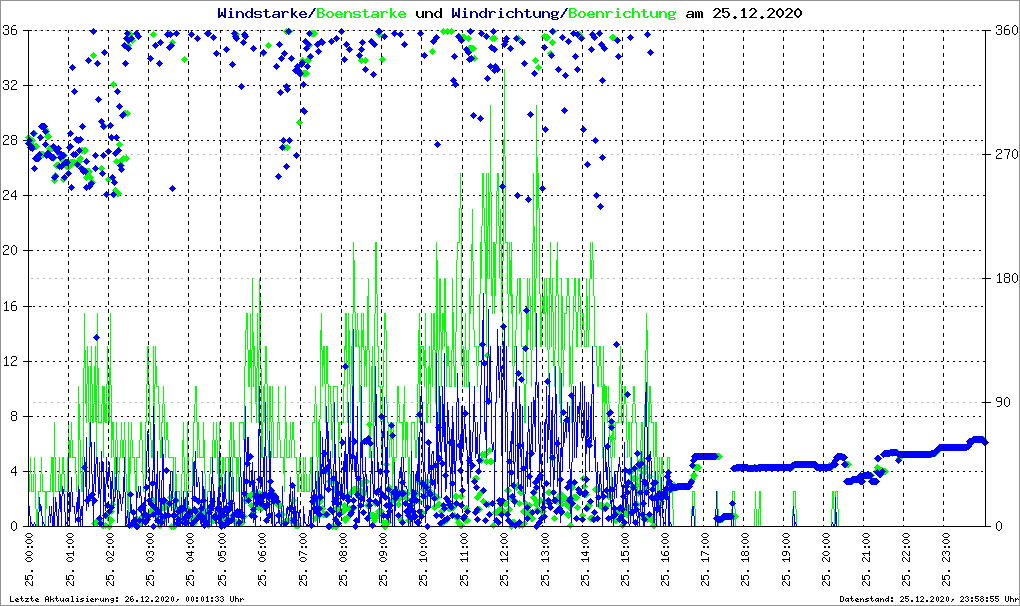The image size is (1020, 606).
Task: Click the "8" label on the left axis
Action: (x=15, y=416)
